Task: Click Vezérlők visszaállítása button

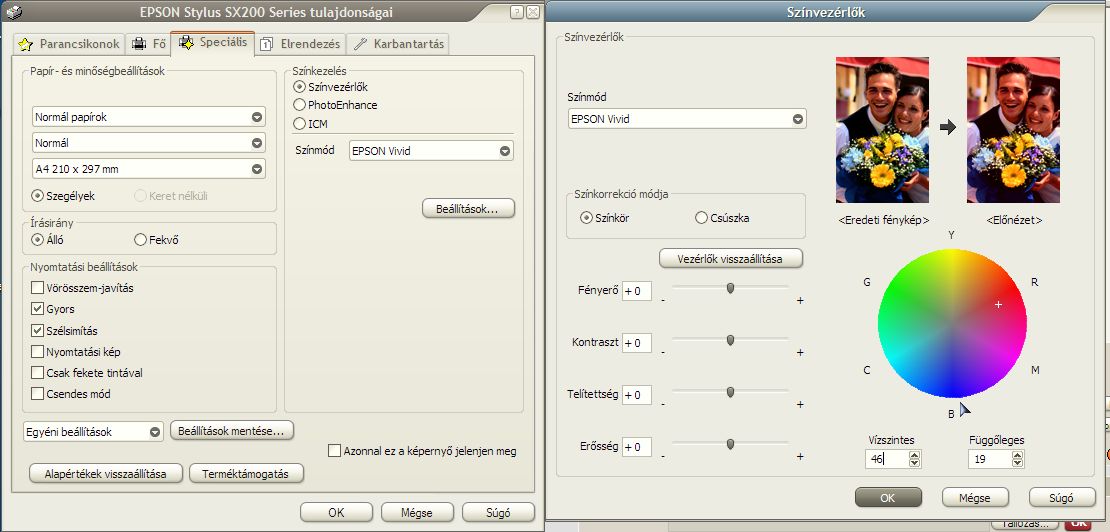Action: tap(731, 258)
